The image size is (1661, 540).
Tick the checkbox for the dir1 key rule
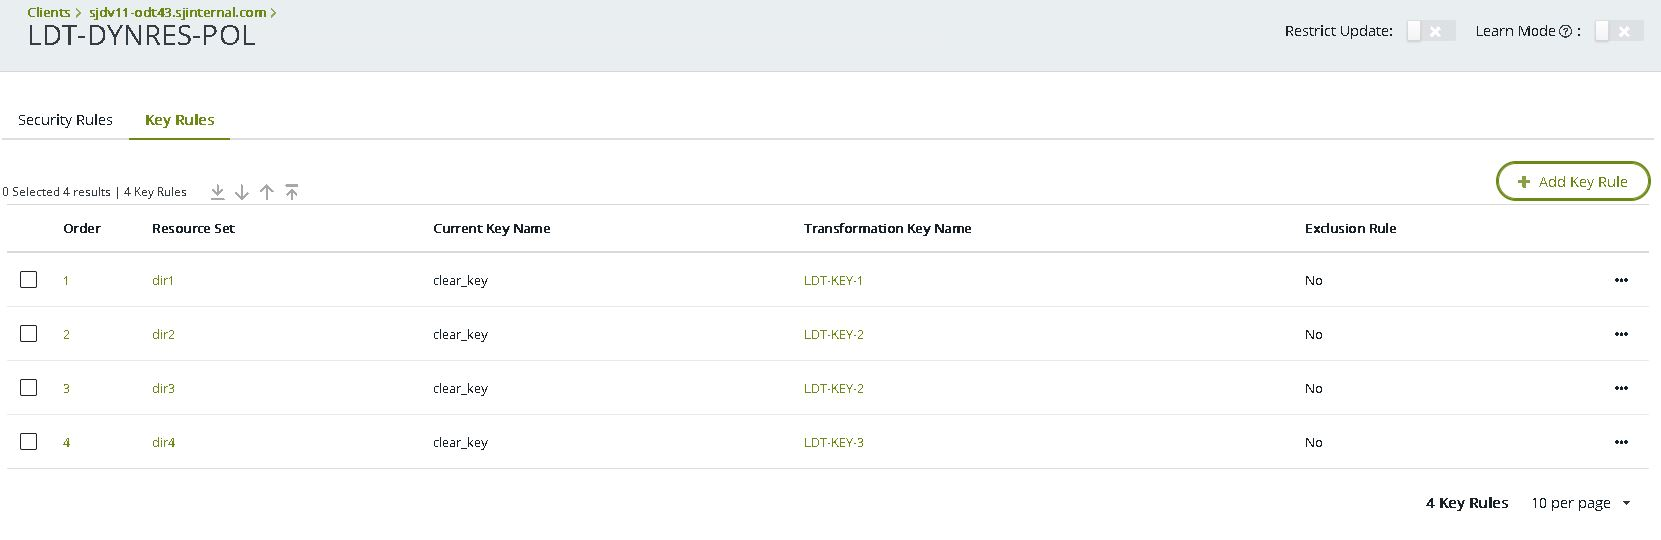pos(29,280)
